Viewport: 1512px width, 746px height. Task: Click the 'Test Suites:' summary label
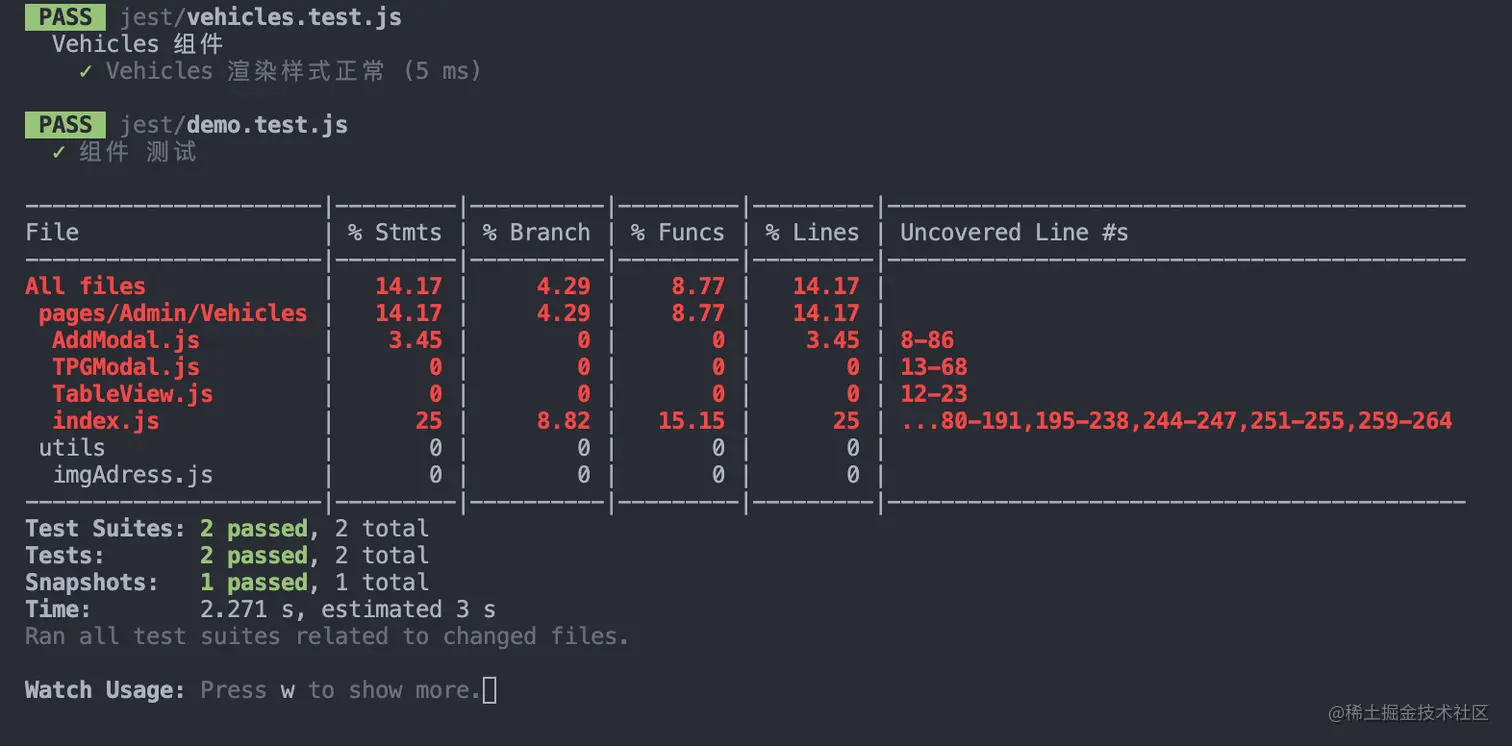coord(105,528)
